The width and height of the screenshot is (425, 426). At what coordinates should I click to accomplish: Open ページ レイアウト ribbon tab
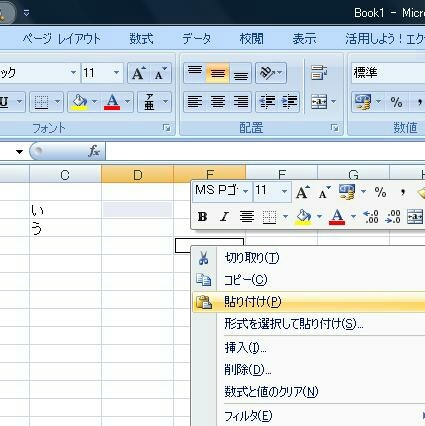[x=61, y=39]
